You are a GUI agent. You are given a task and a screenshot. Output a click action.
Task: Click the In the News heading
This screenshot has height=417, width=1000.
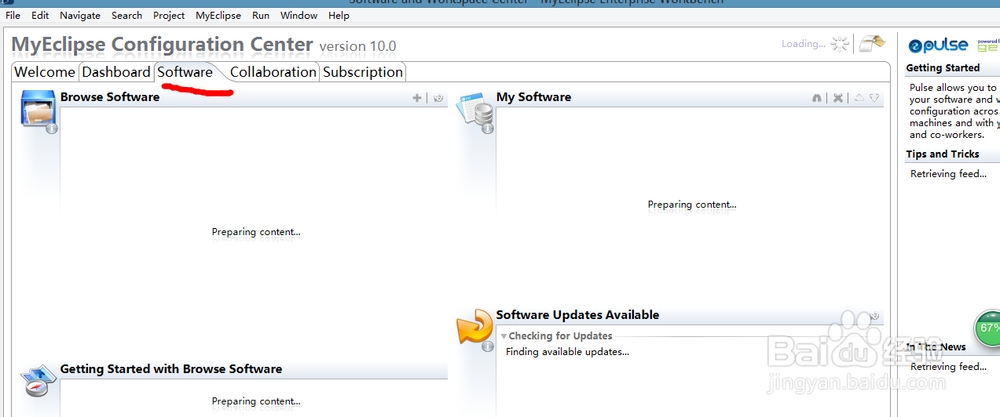tap(936, 347)
